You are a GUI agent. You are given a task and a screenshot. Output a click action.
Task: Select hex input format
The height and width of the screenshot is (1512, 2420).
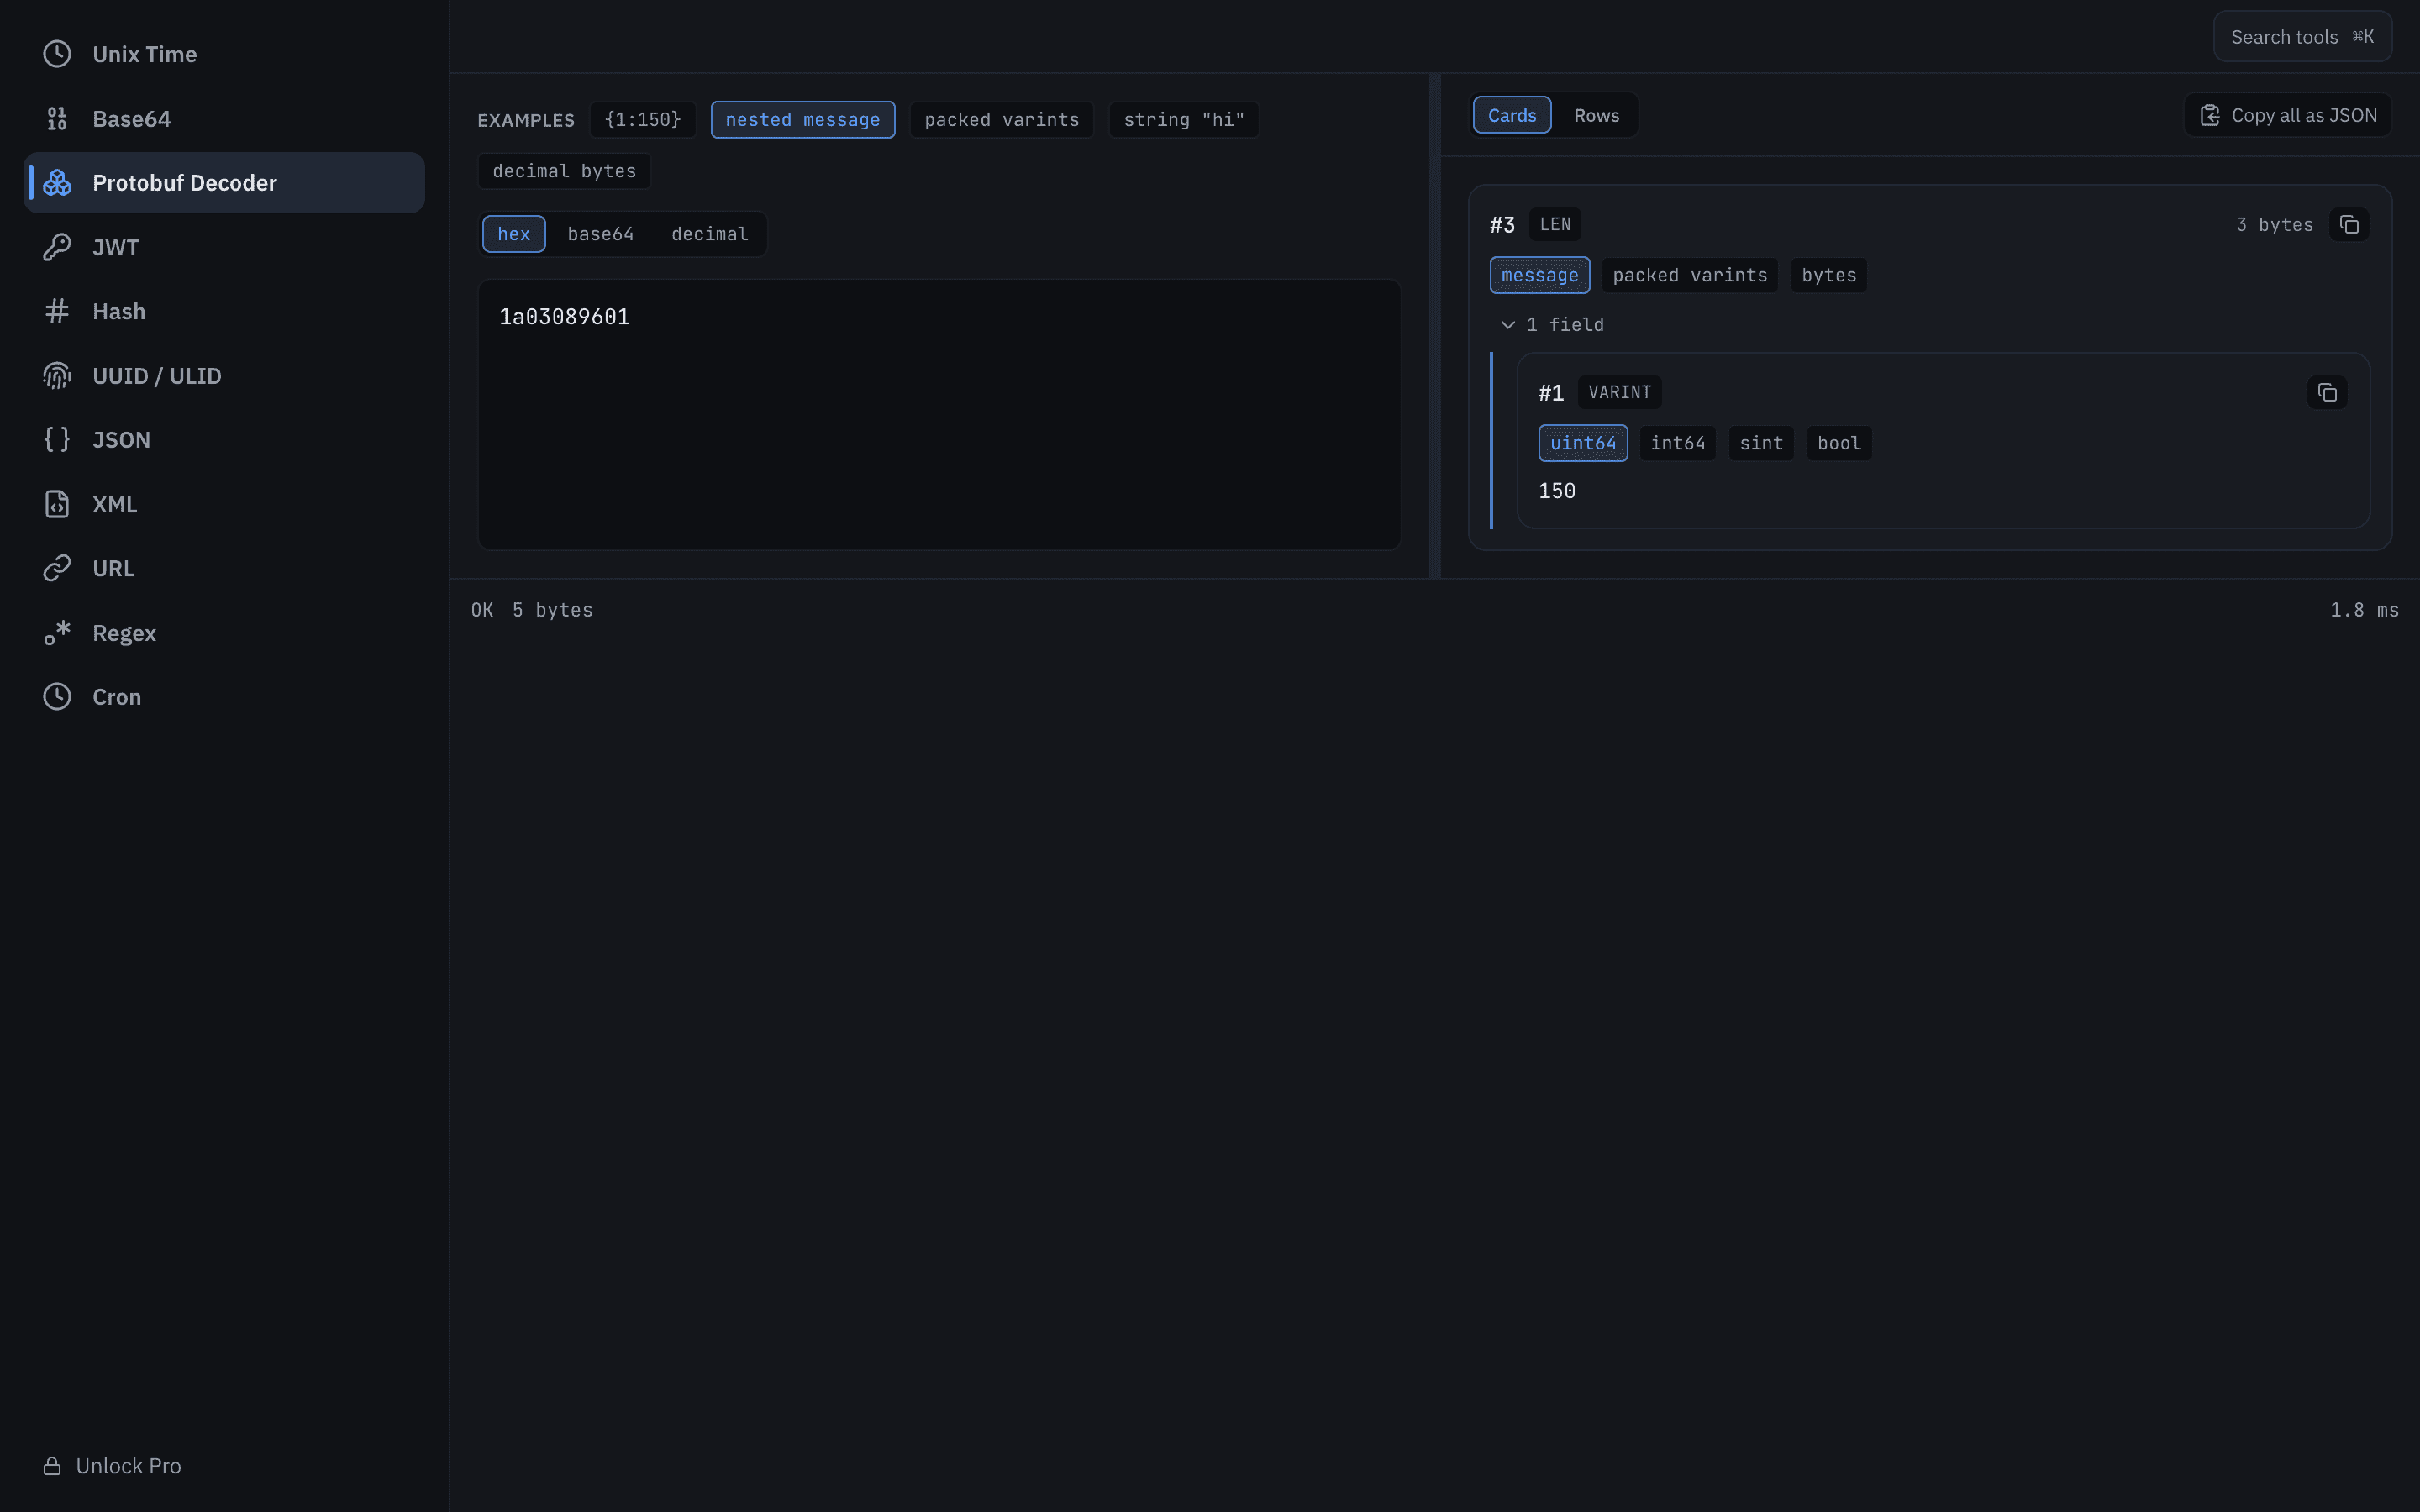tap(514, 234)
